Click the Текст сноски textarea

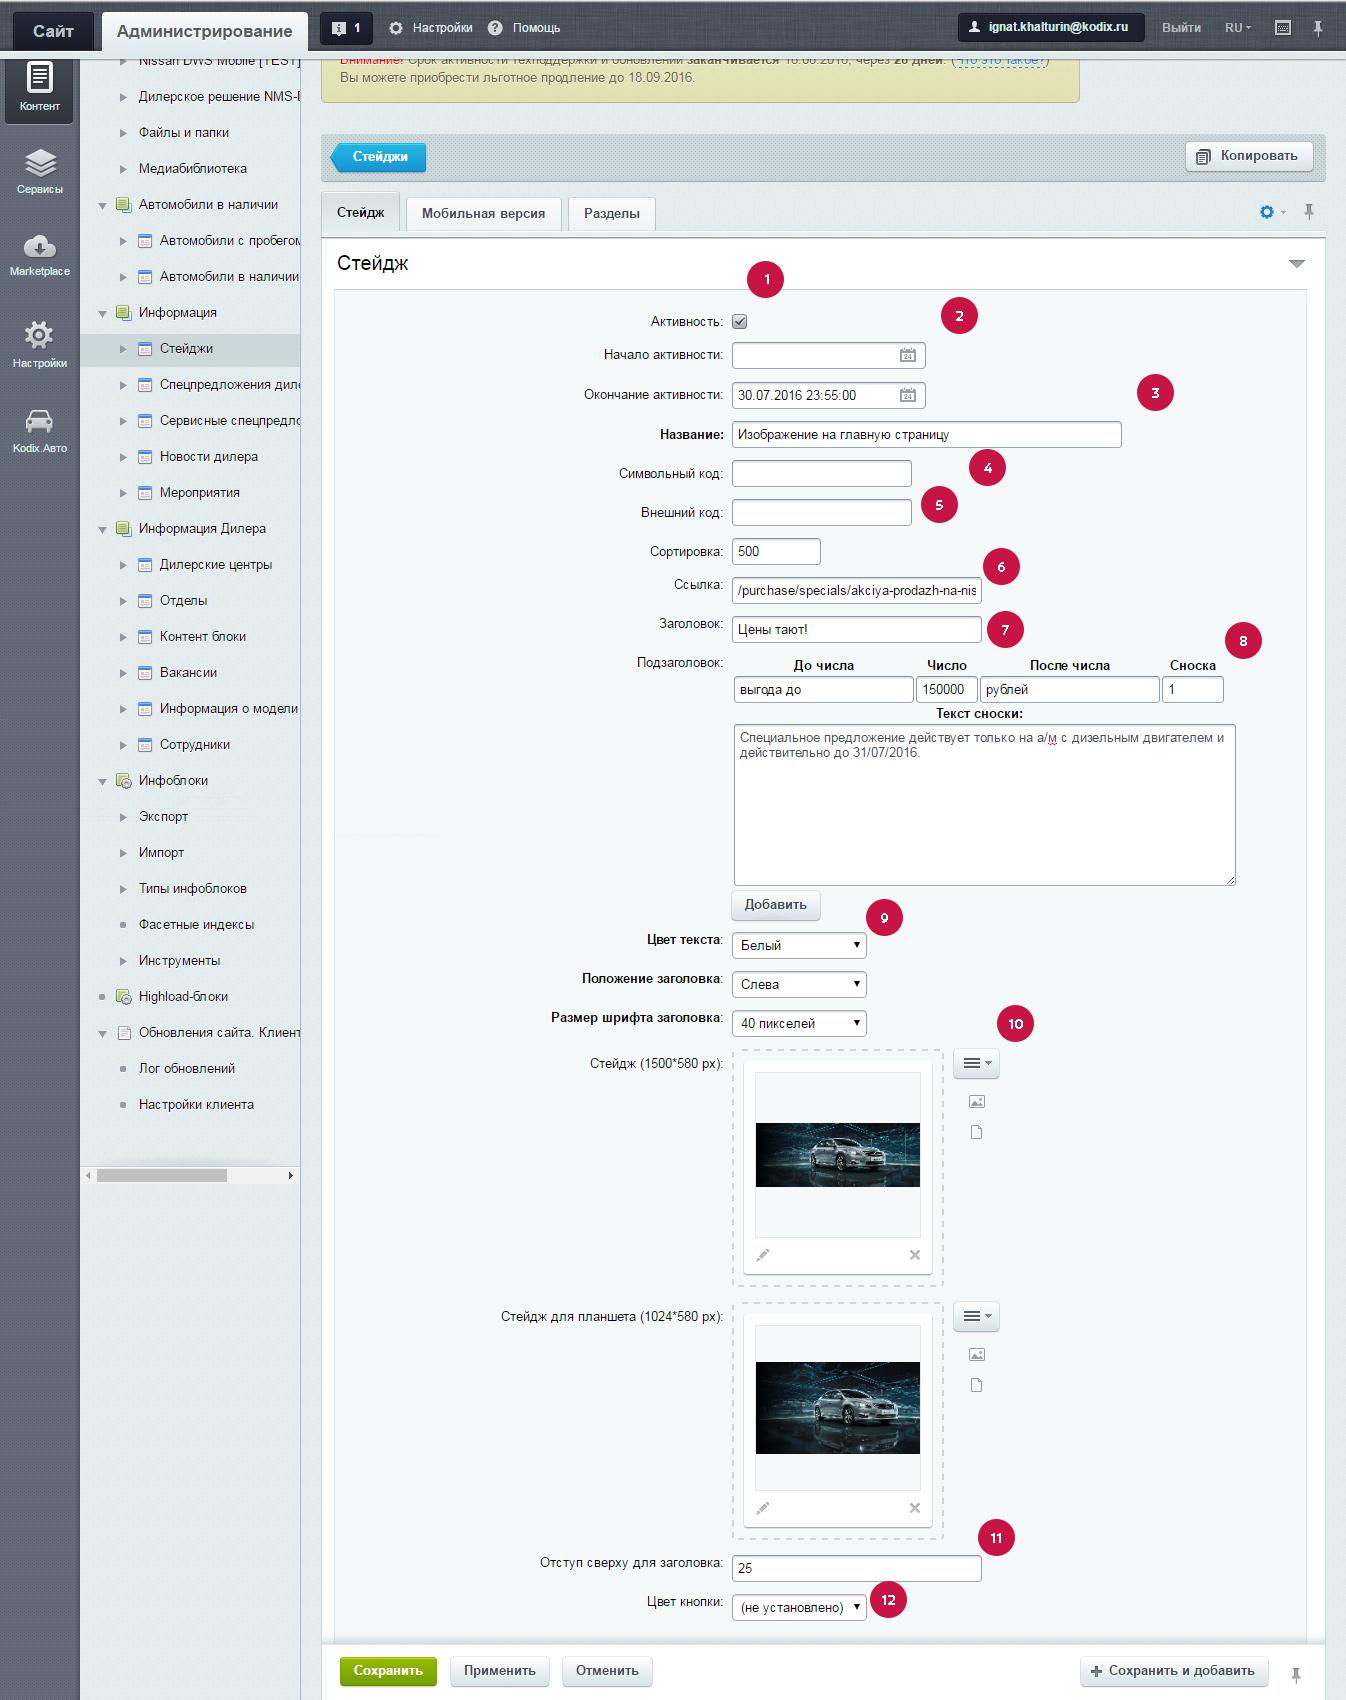985,805
